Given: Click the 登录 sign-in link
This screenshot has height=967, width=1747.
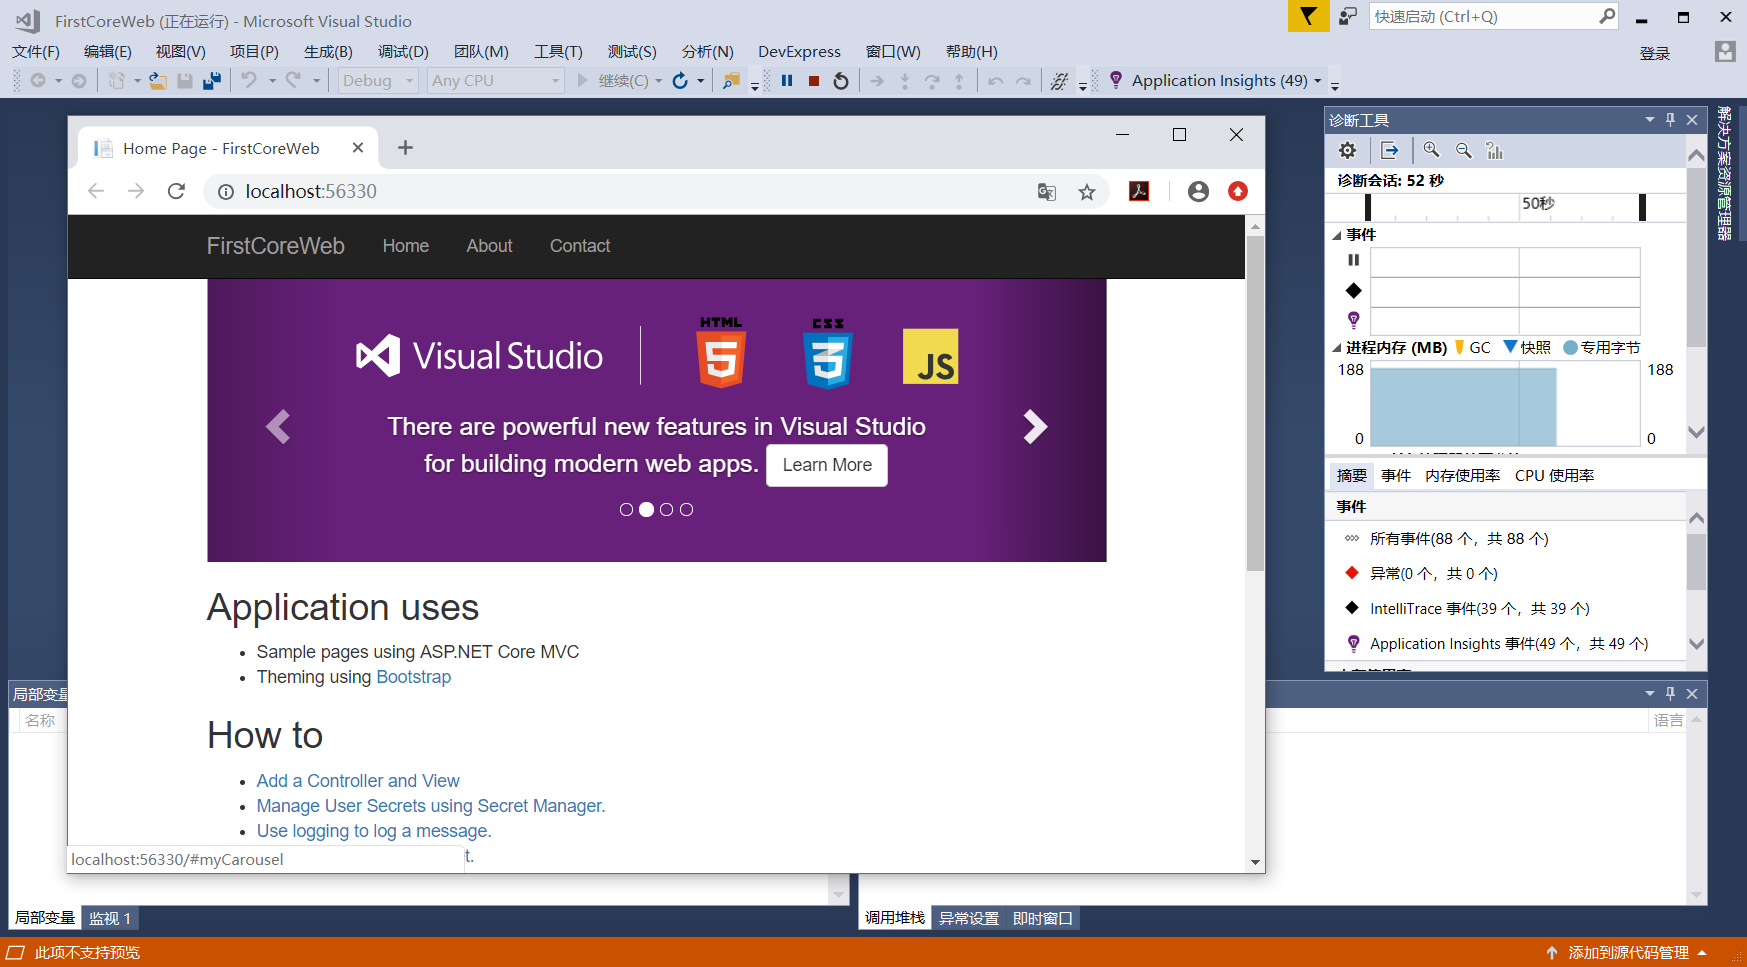Looking at the screenshot, I should [1655, 53].
